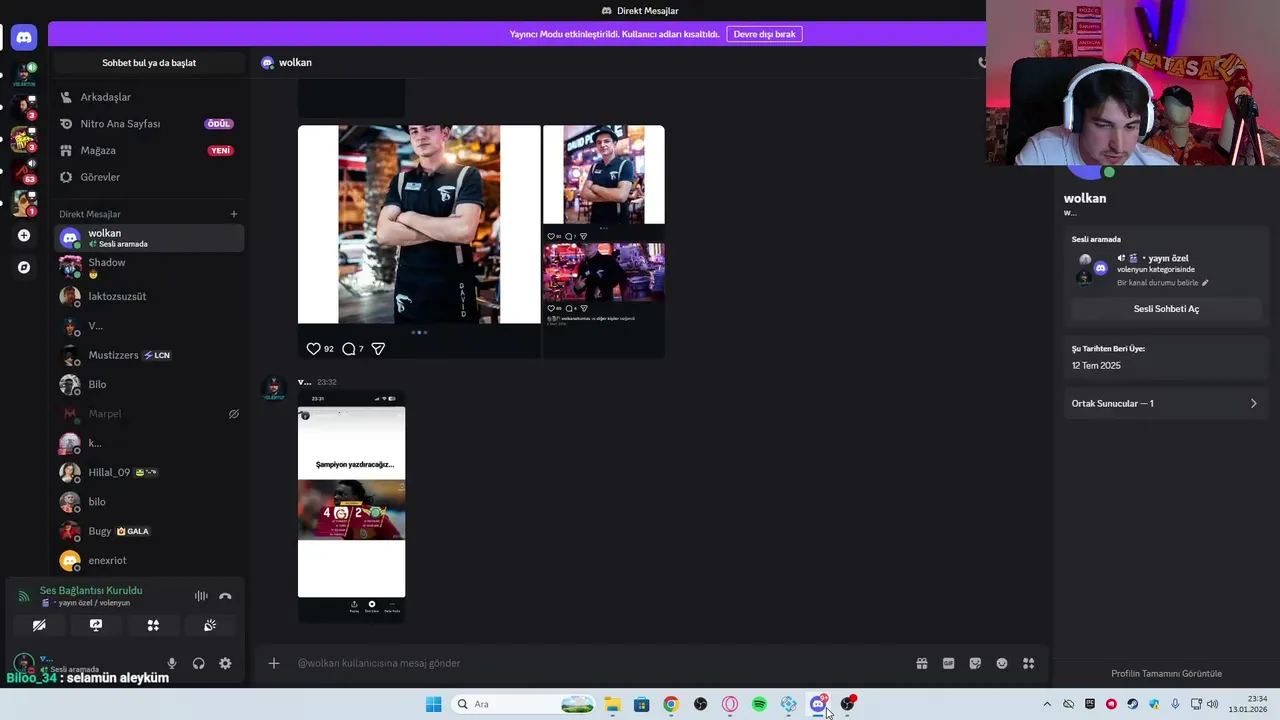1280x720 pixels.
Task: Toggle headphones deafen
Action: pyautogui.click(x=199, y=663)
